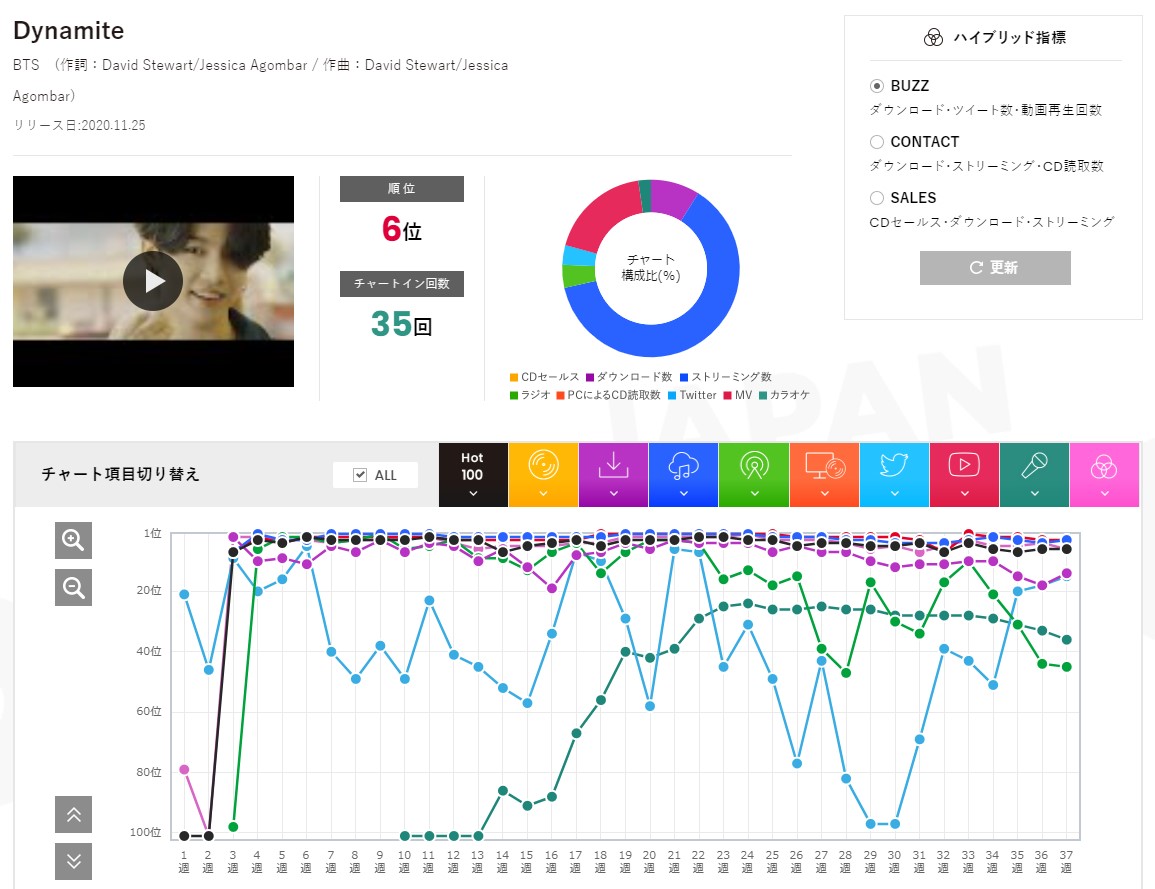The width and height of the screenshot is (1155, 889).
Task: Select the BUZZ radio option
Action: click(x=877, y=86)
